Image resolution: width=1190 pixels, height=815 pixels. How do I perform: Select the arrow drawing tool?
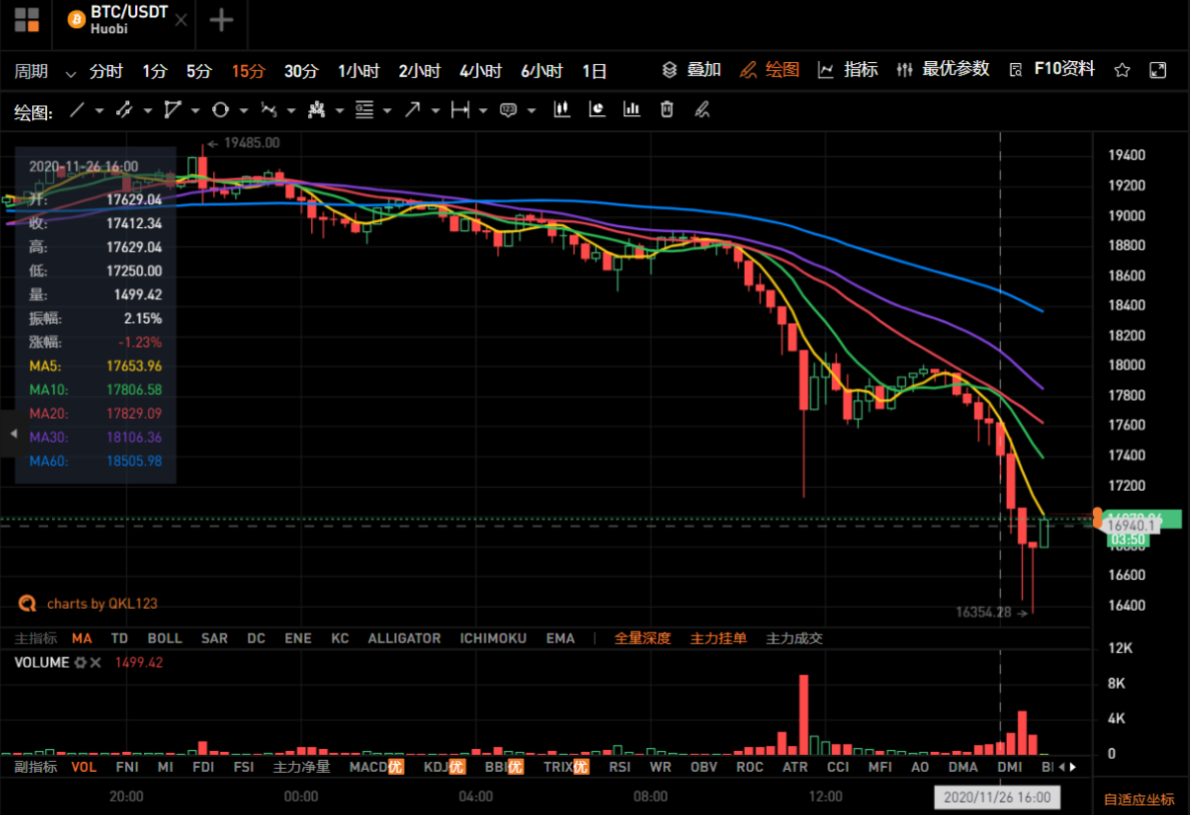(x=412, y=110)
